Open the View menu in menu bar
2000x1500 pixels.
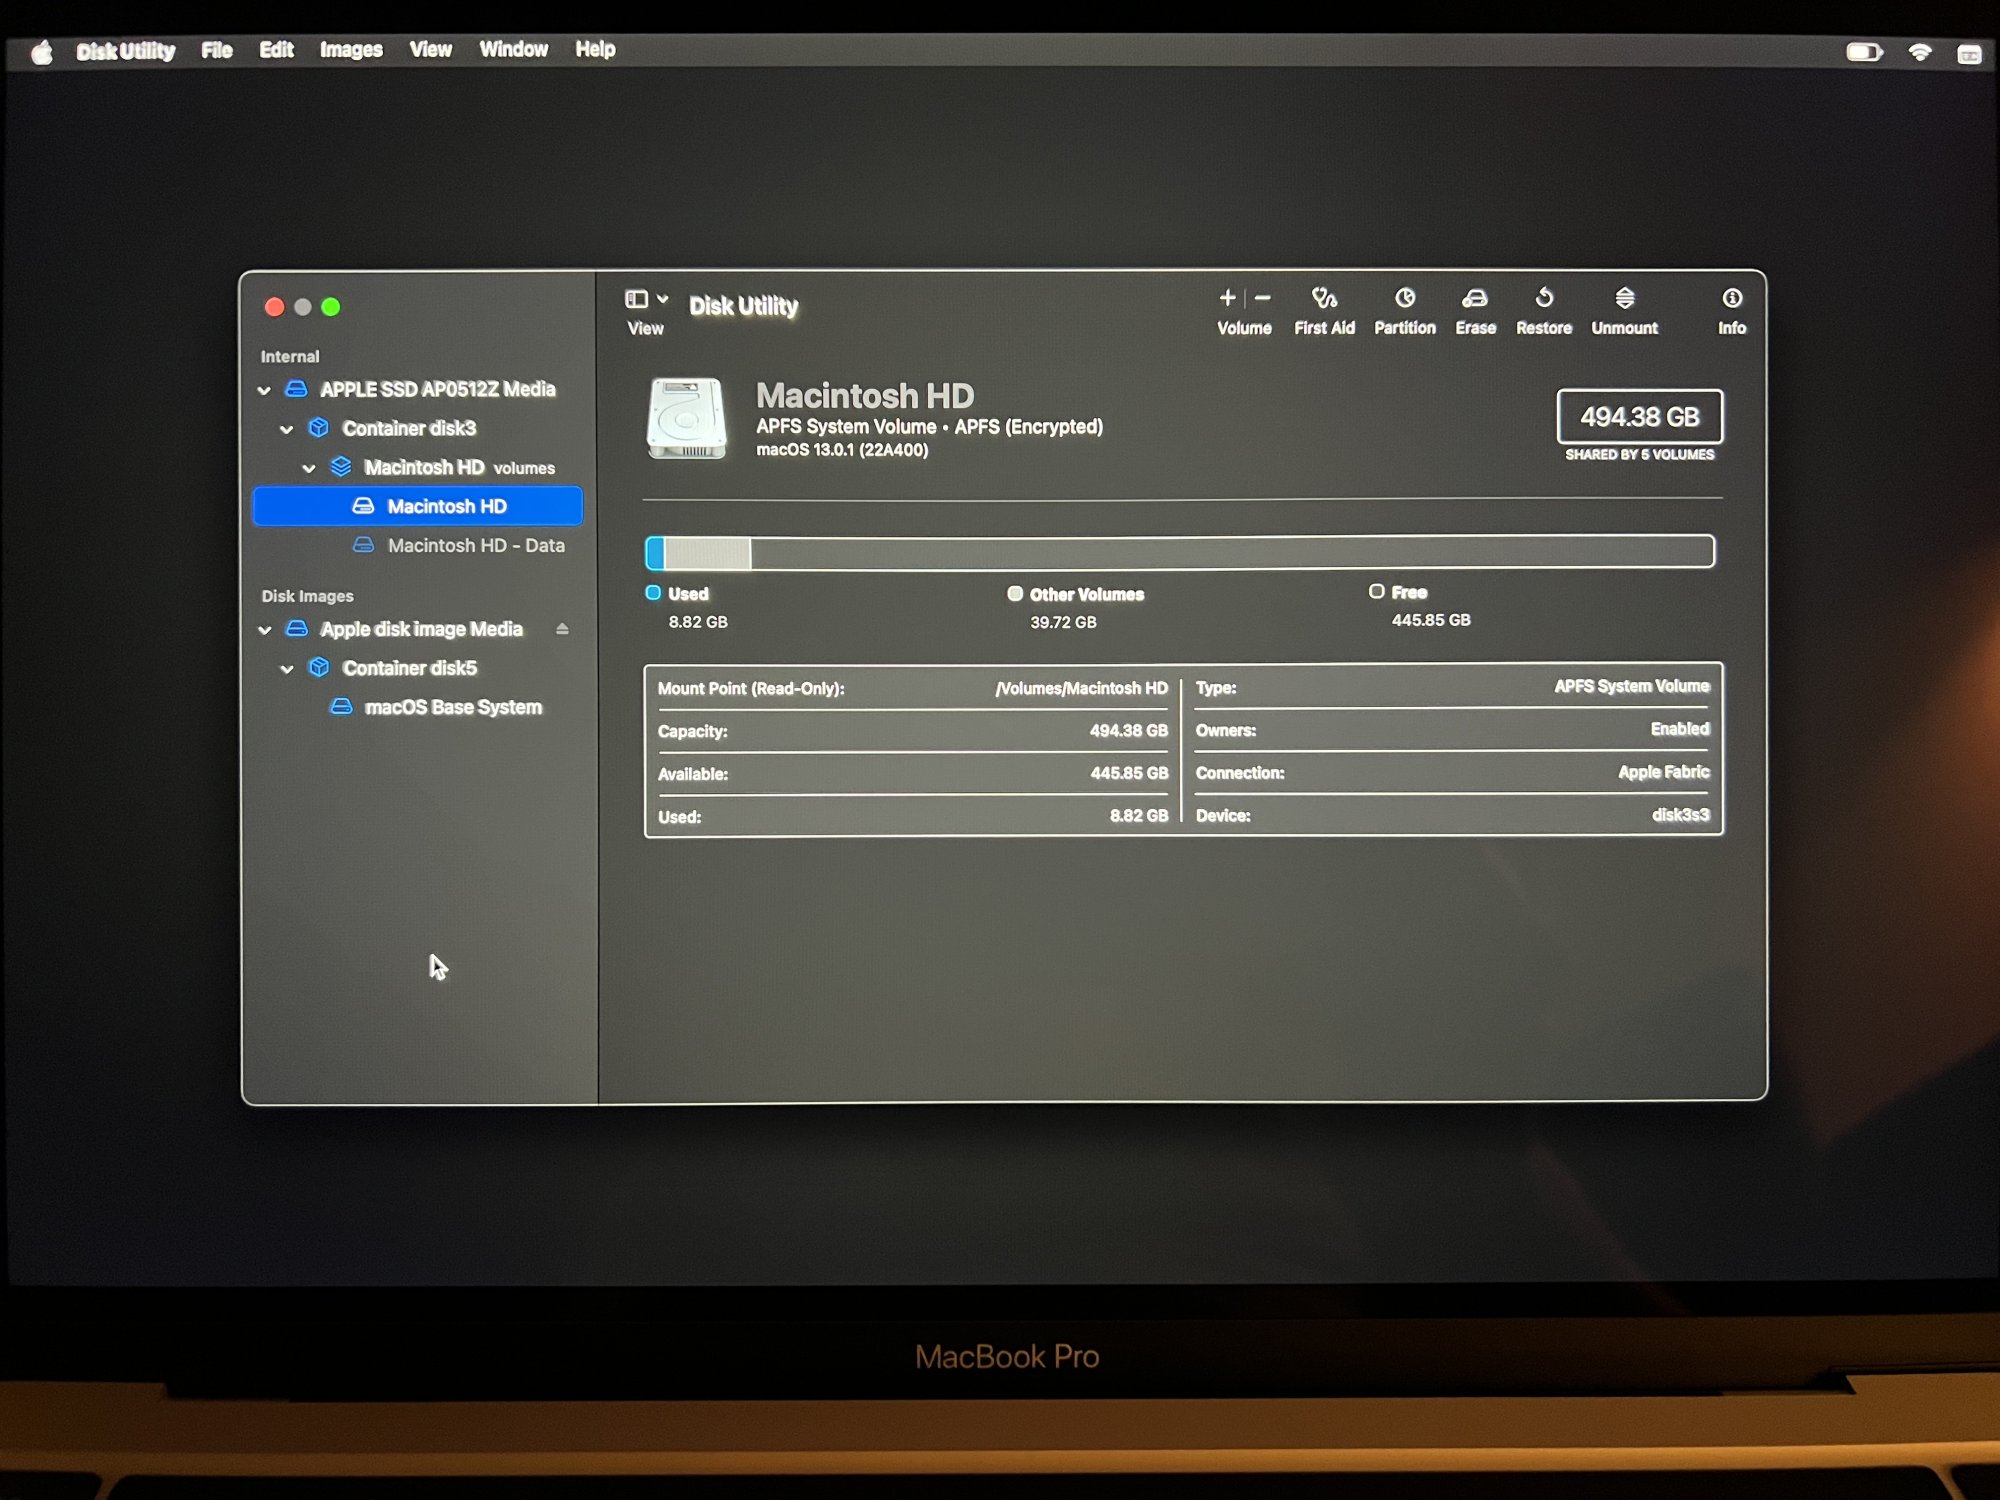click(431, 49)
